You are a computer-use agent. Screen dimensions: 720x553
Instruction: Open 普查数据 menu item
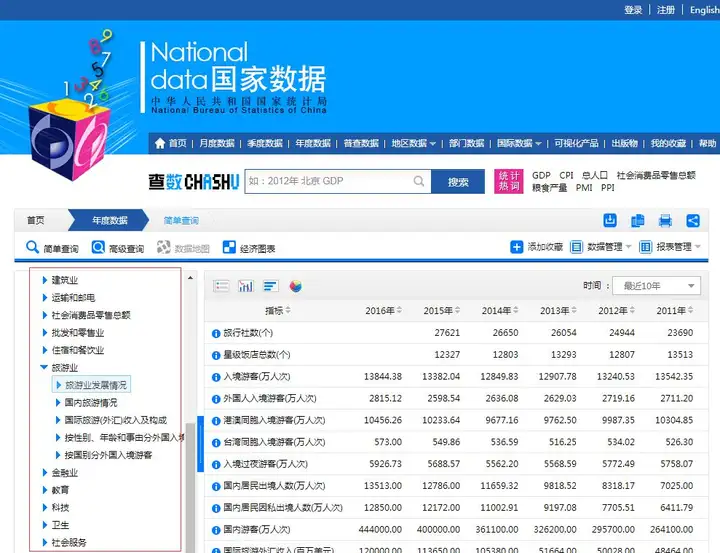click(361, 143)
